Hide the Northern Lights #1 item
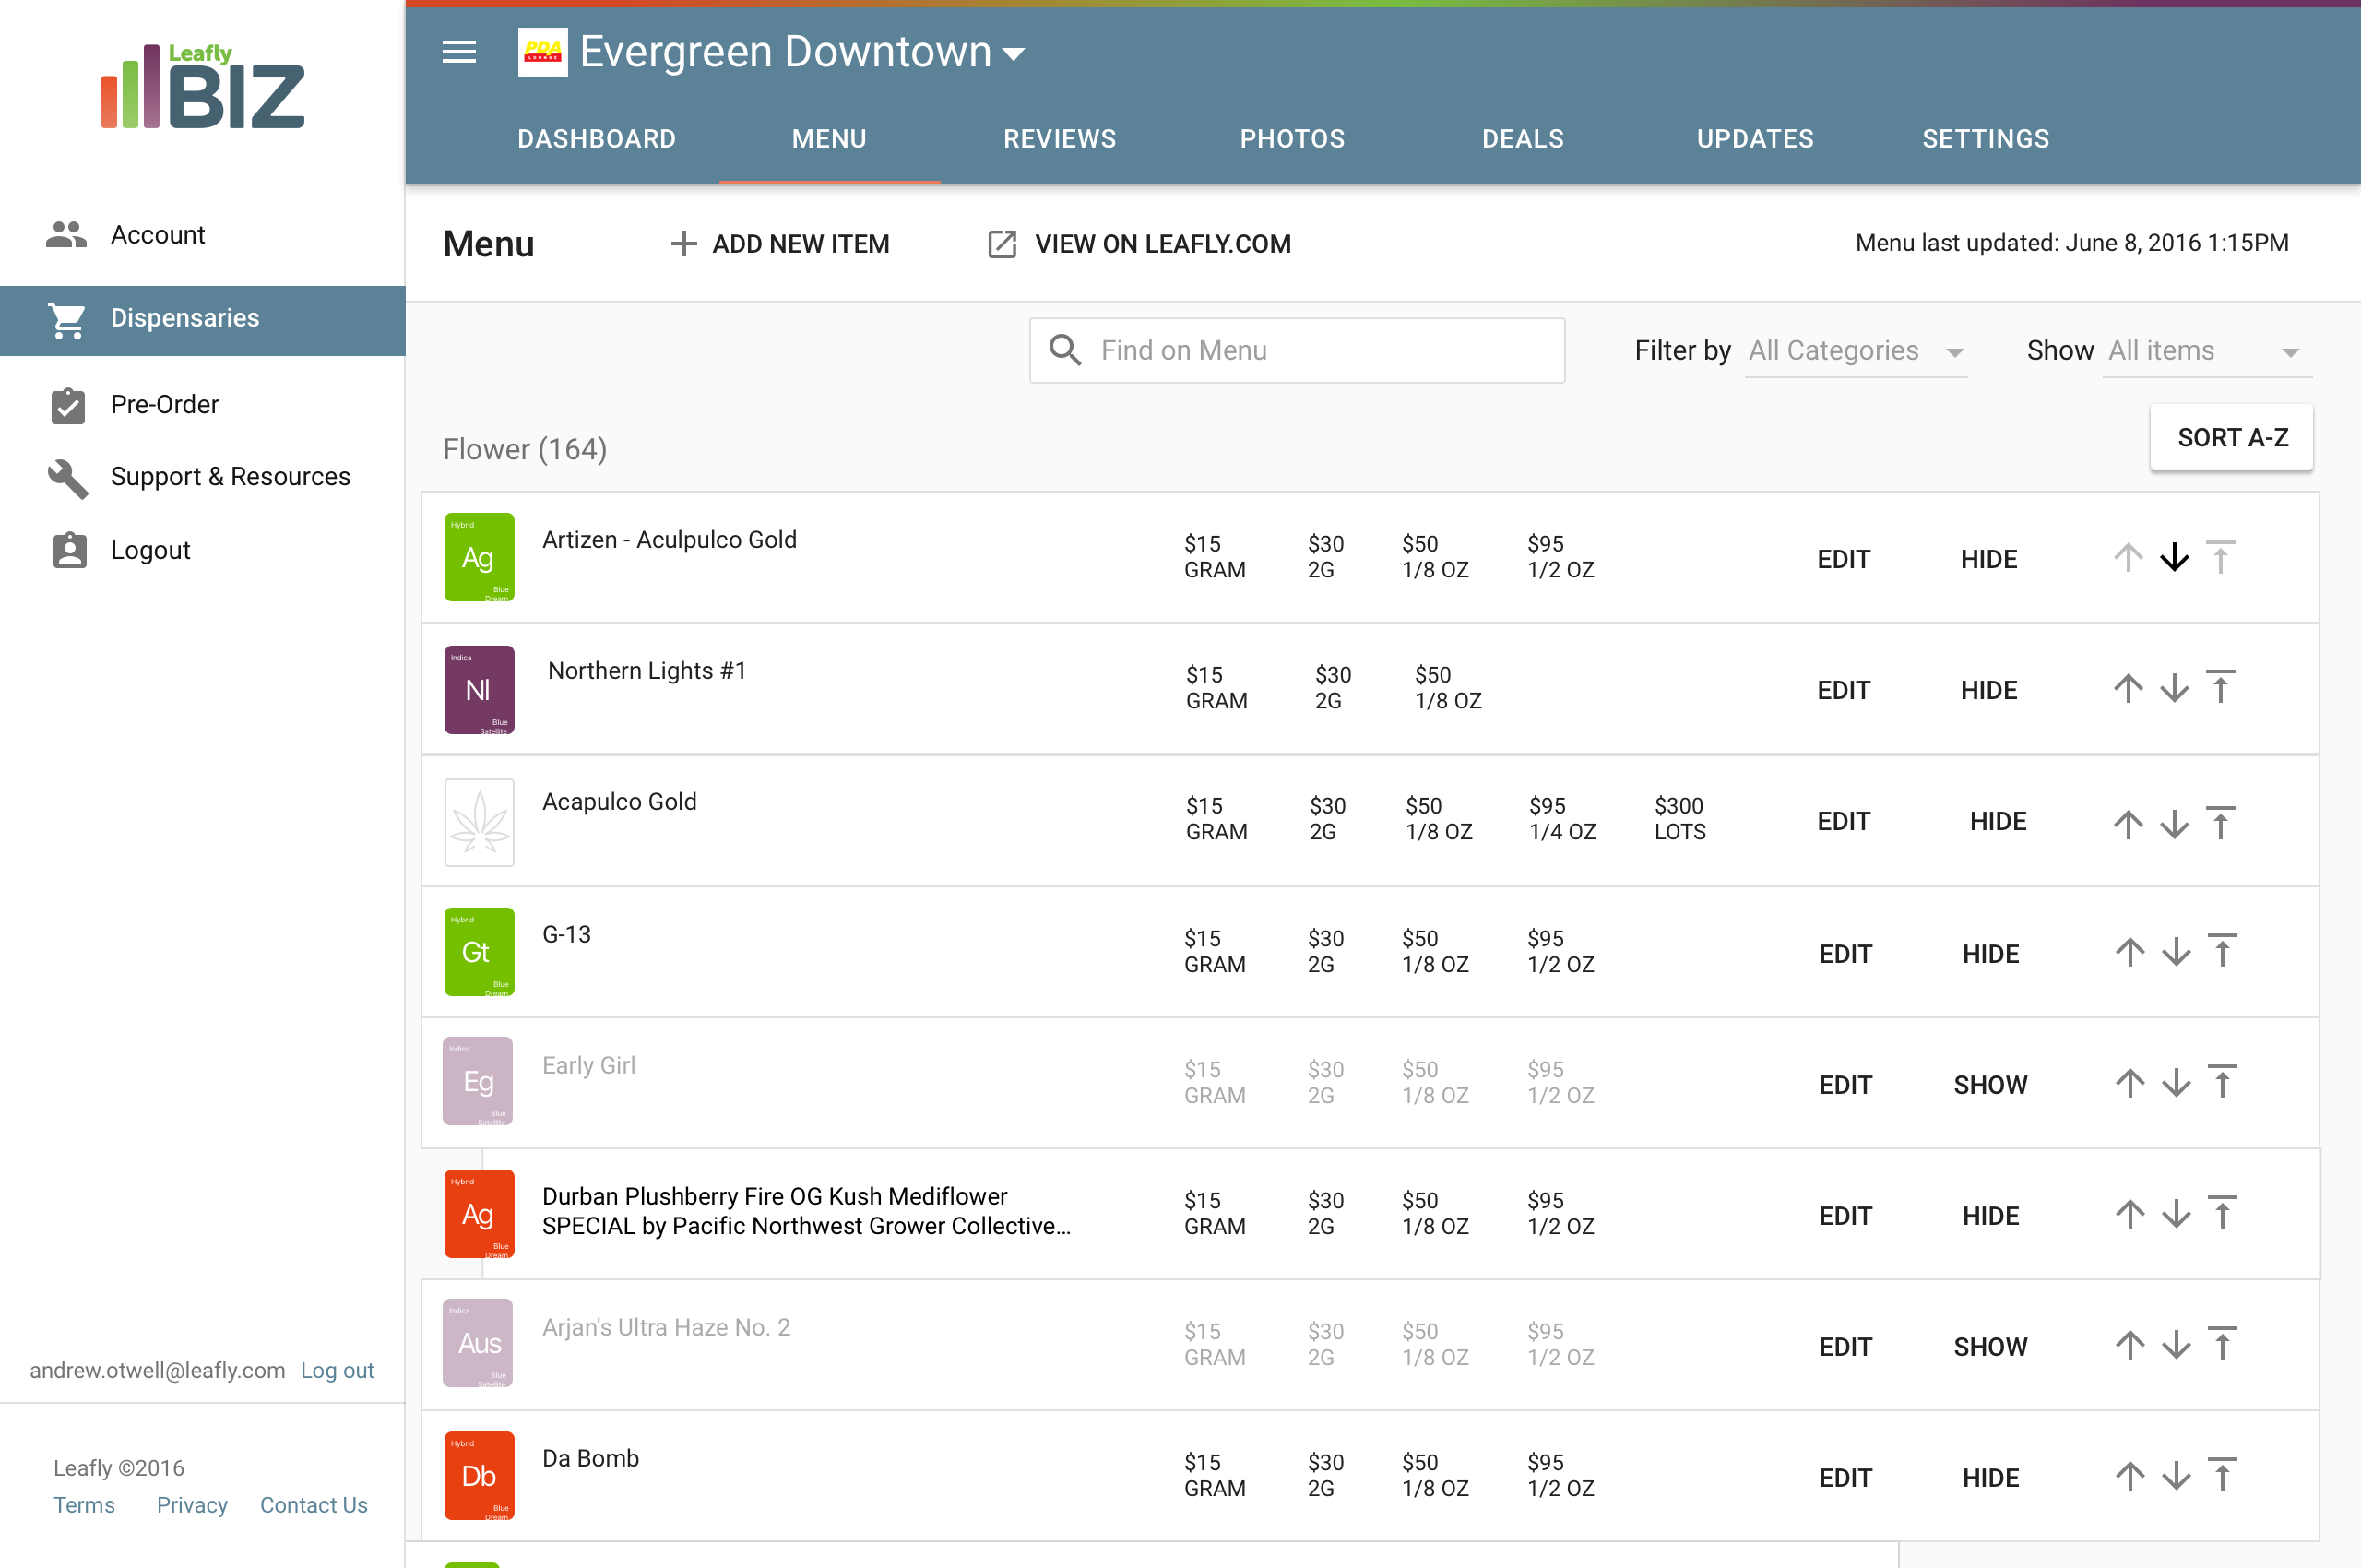The width and height of the screenshot is (2361, 1568). click(x=1988, y=691)
